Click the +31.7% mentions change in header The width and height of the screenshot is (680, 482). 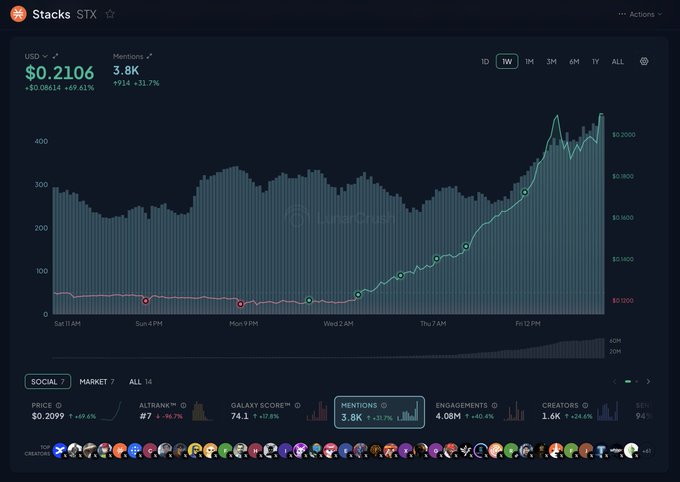tap(146, 83)
